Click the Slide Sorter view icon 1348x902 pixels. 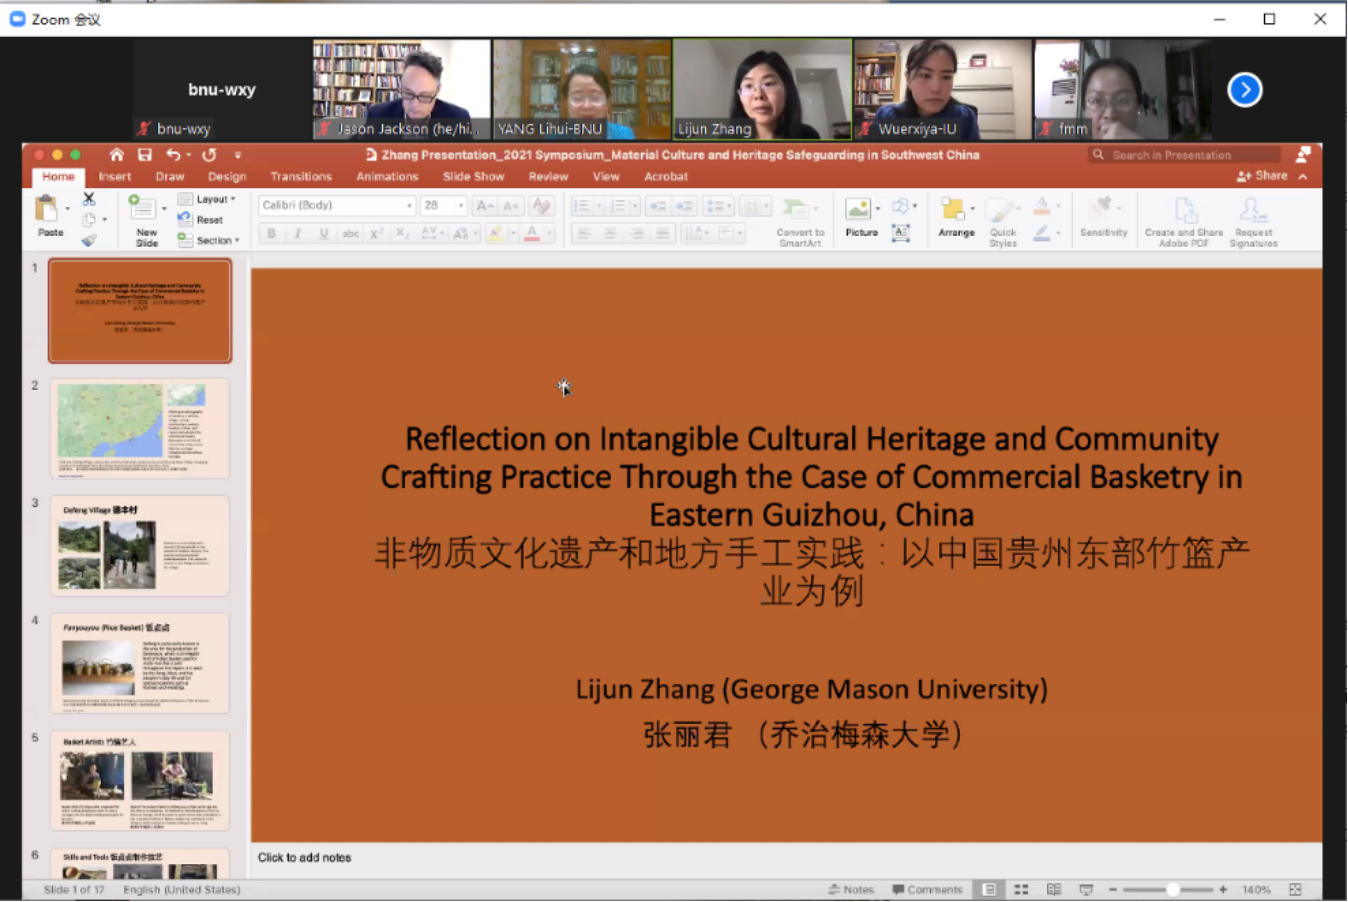tap(1021, 889)
